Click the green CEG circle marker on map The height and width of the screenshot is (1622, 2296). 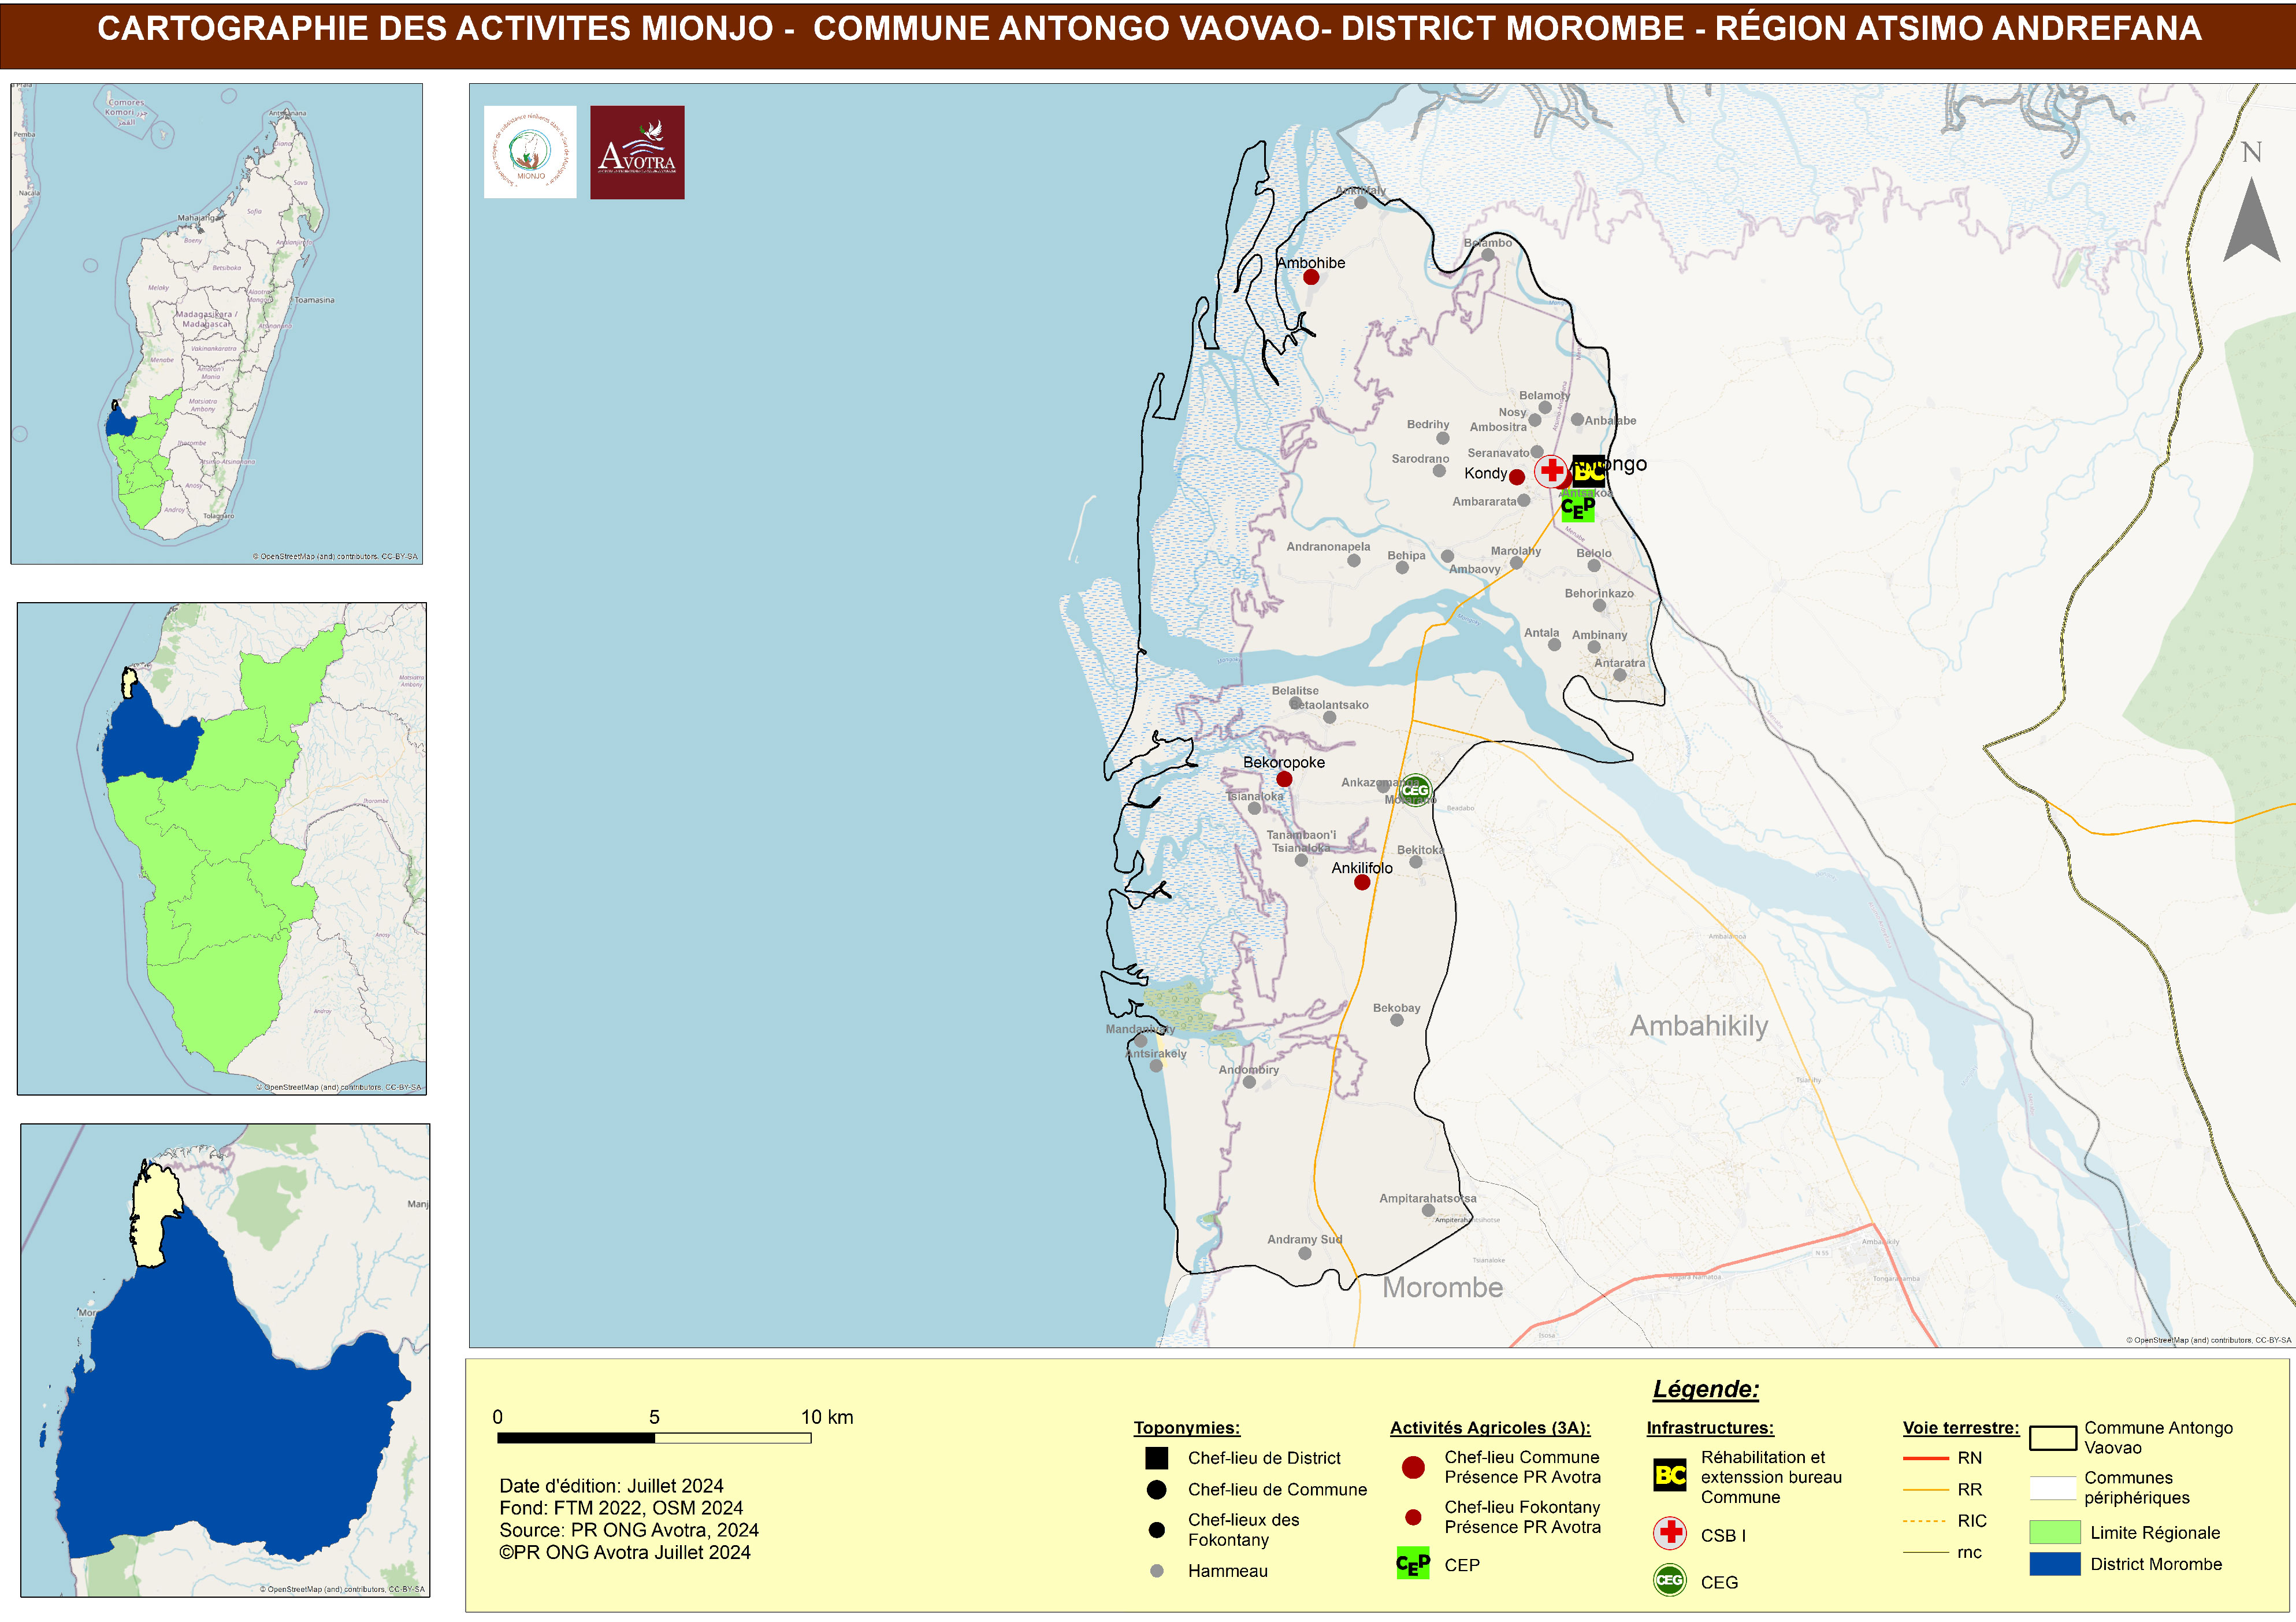point(1415,790)
